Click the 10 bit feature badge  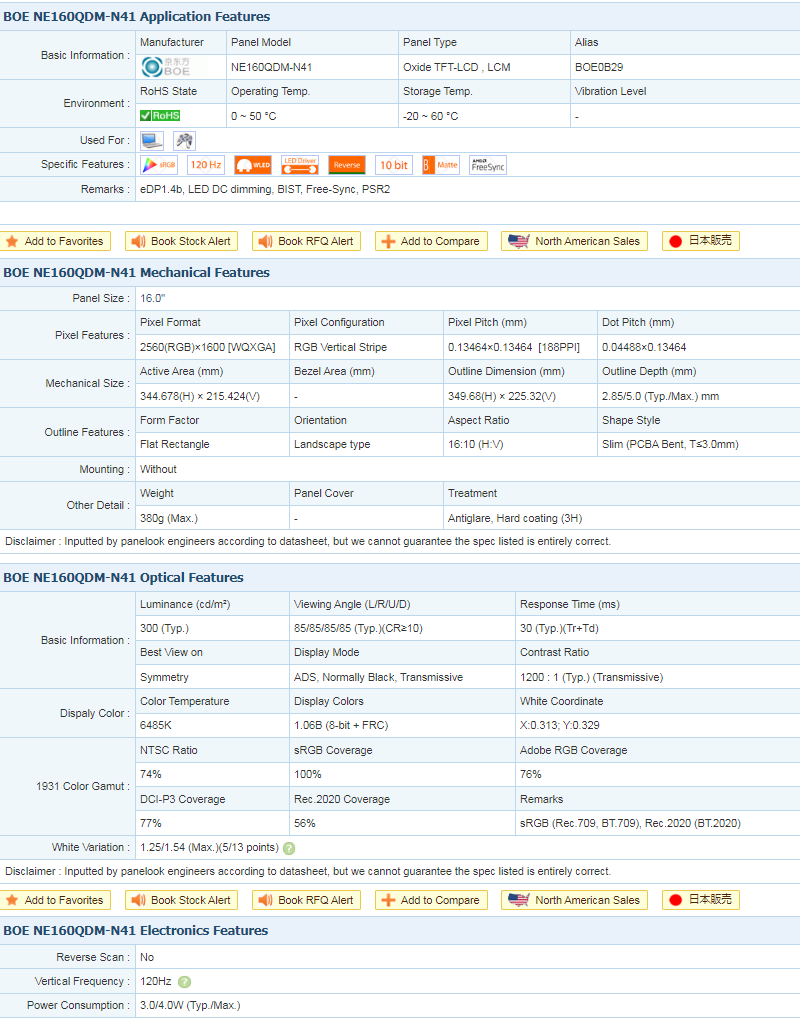pyautogui.click(x=394, y=165)
